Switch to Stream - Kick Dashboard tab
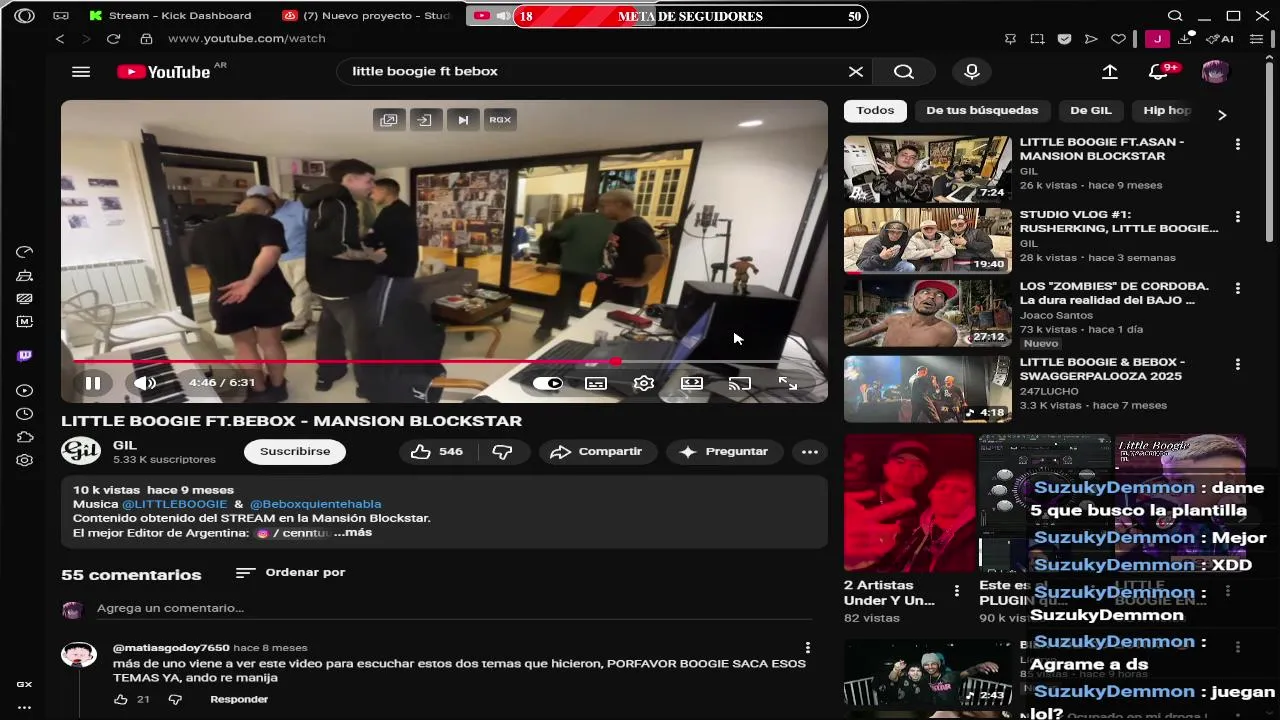 click(170, 16)
